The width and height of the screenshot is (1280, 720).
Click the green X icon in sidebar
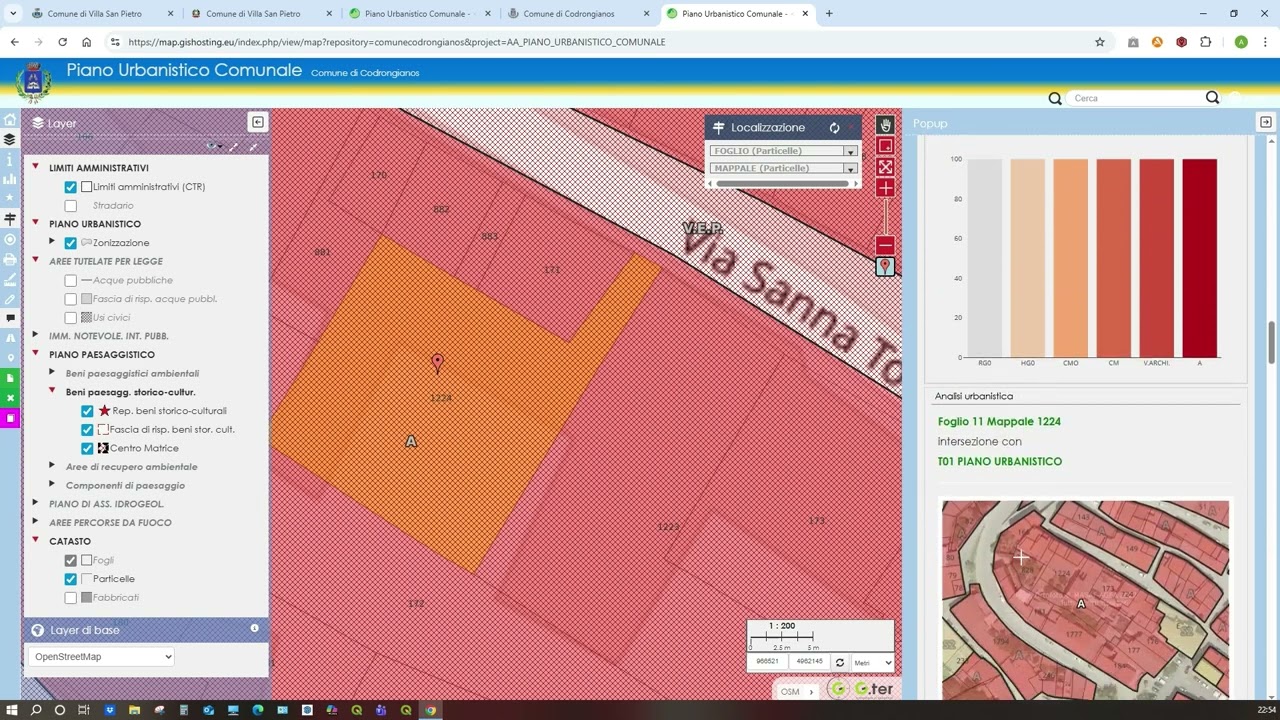[10, 398]
